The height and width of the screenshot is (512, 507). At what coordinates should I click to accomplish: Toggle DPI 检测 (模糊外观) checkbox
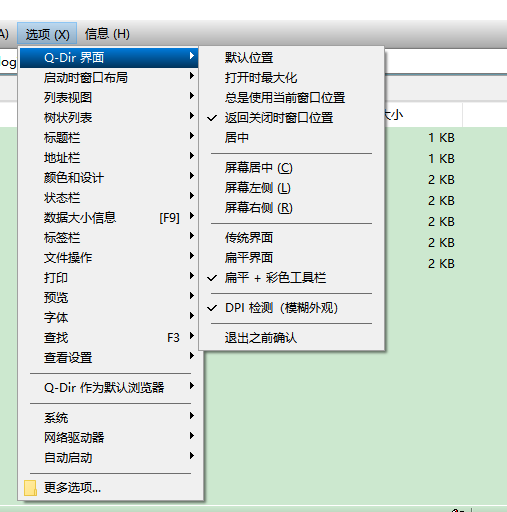[292, 308]
